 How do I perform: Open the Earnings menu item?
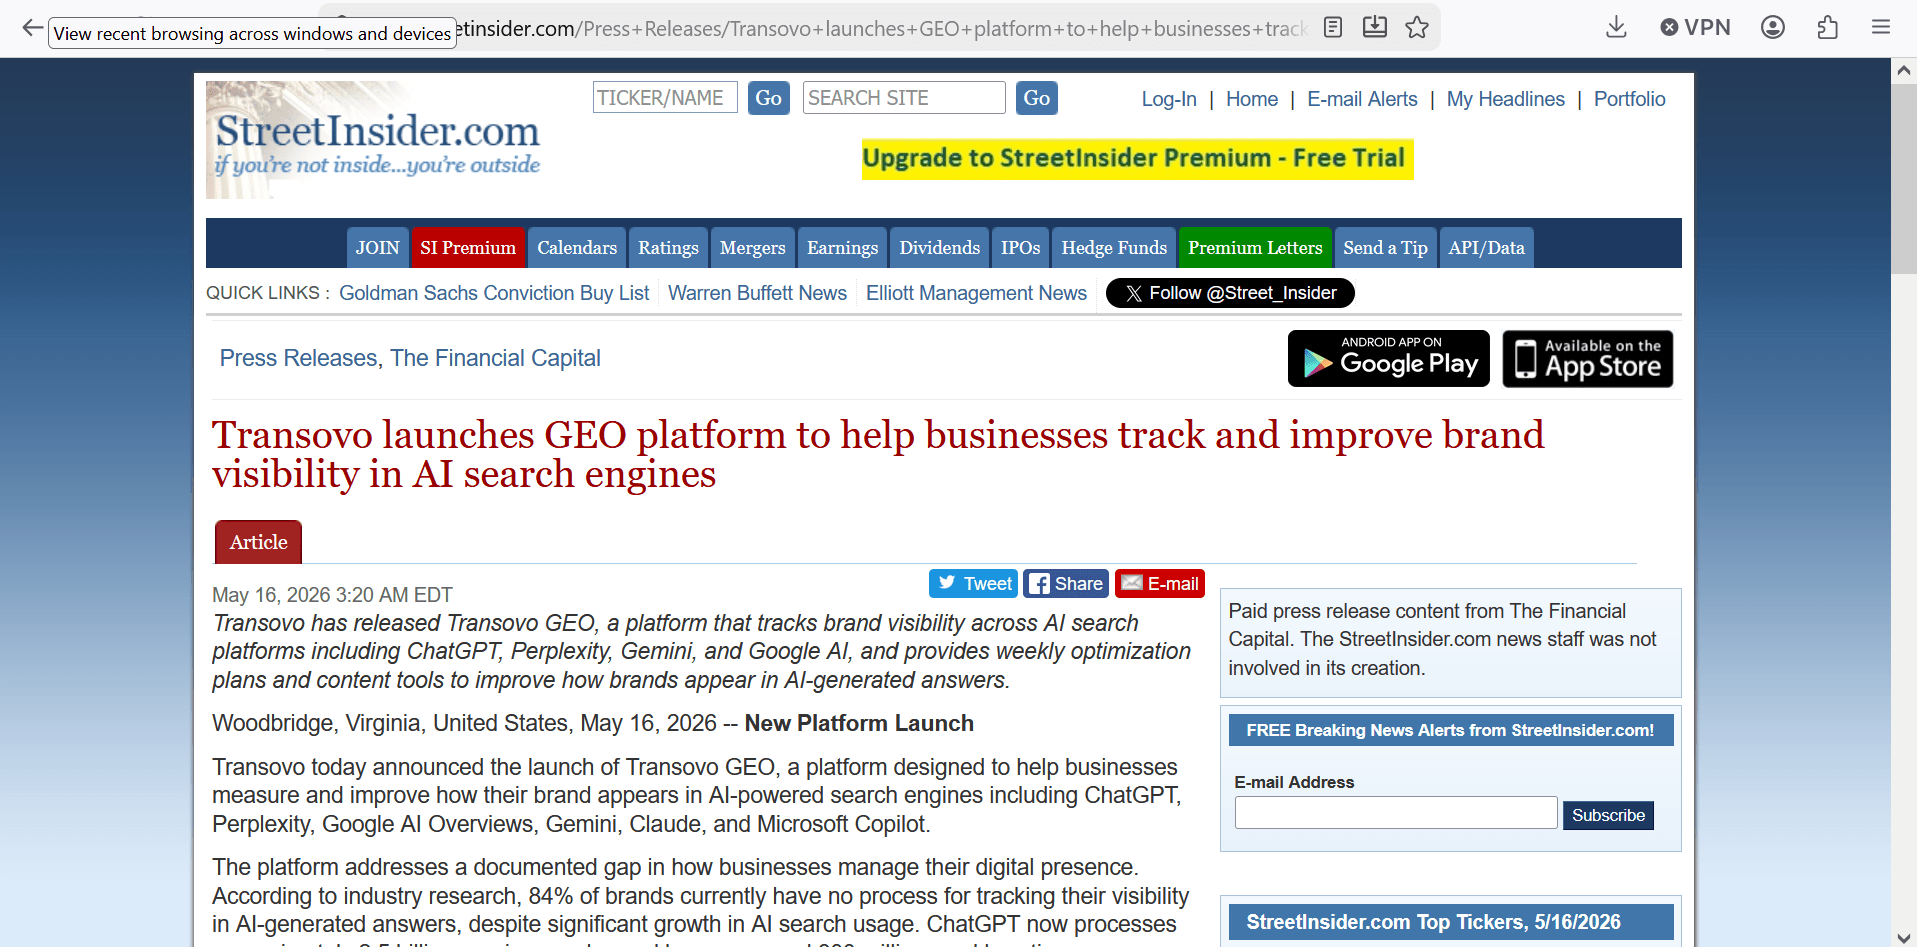pos(843,248)
